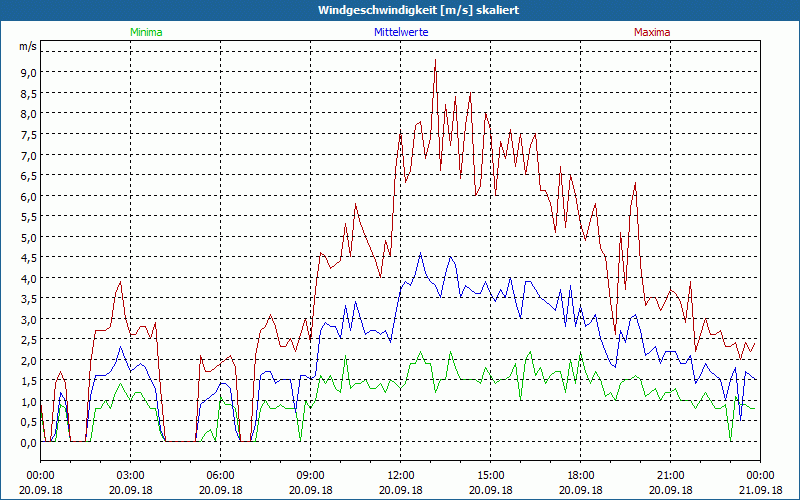
Task: Click the 5,5 y-axis value
Action: (29, 217)
